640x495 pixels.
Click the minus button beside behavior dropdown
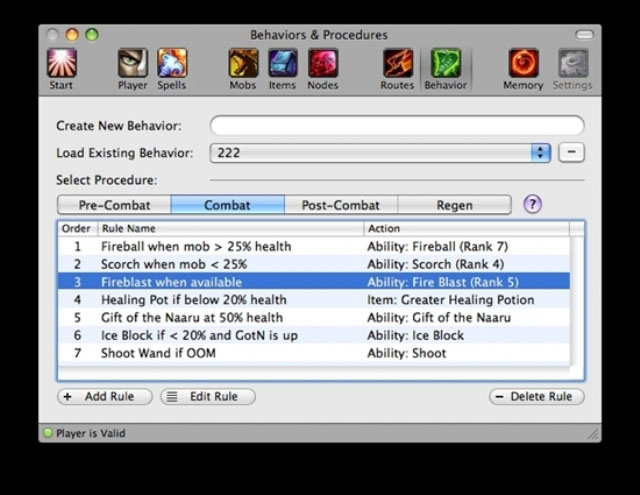[x=571, y=153]
